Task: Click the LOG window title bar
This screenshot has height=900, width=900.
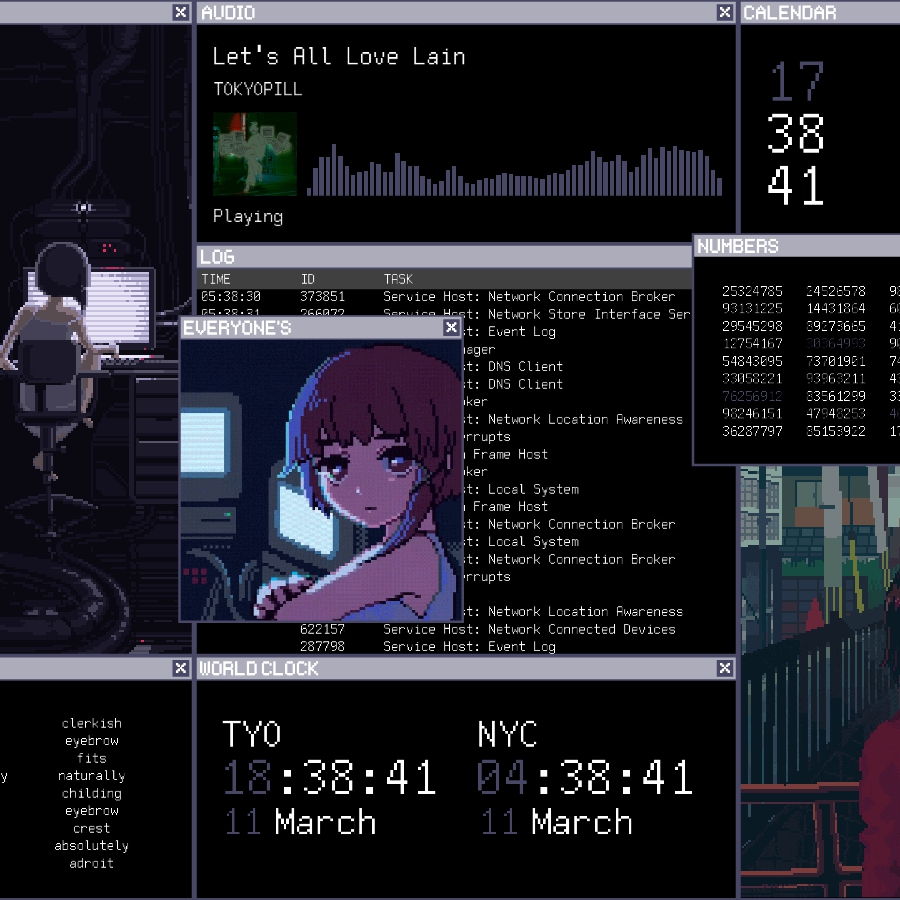Action: tap(444, 257)
